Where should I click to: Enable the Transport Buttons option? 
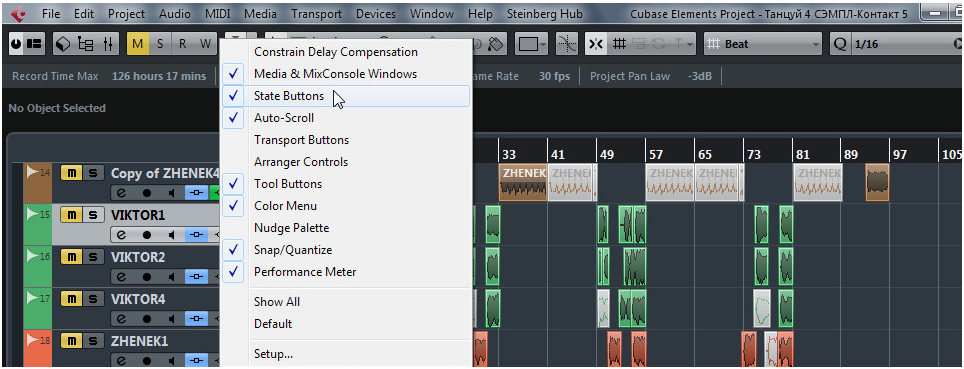click(x=347, y=140)
